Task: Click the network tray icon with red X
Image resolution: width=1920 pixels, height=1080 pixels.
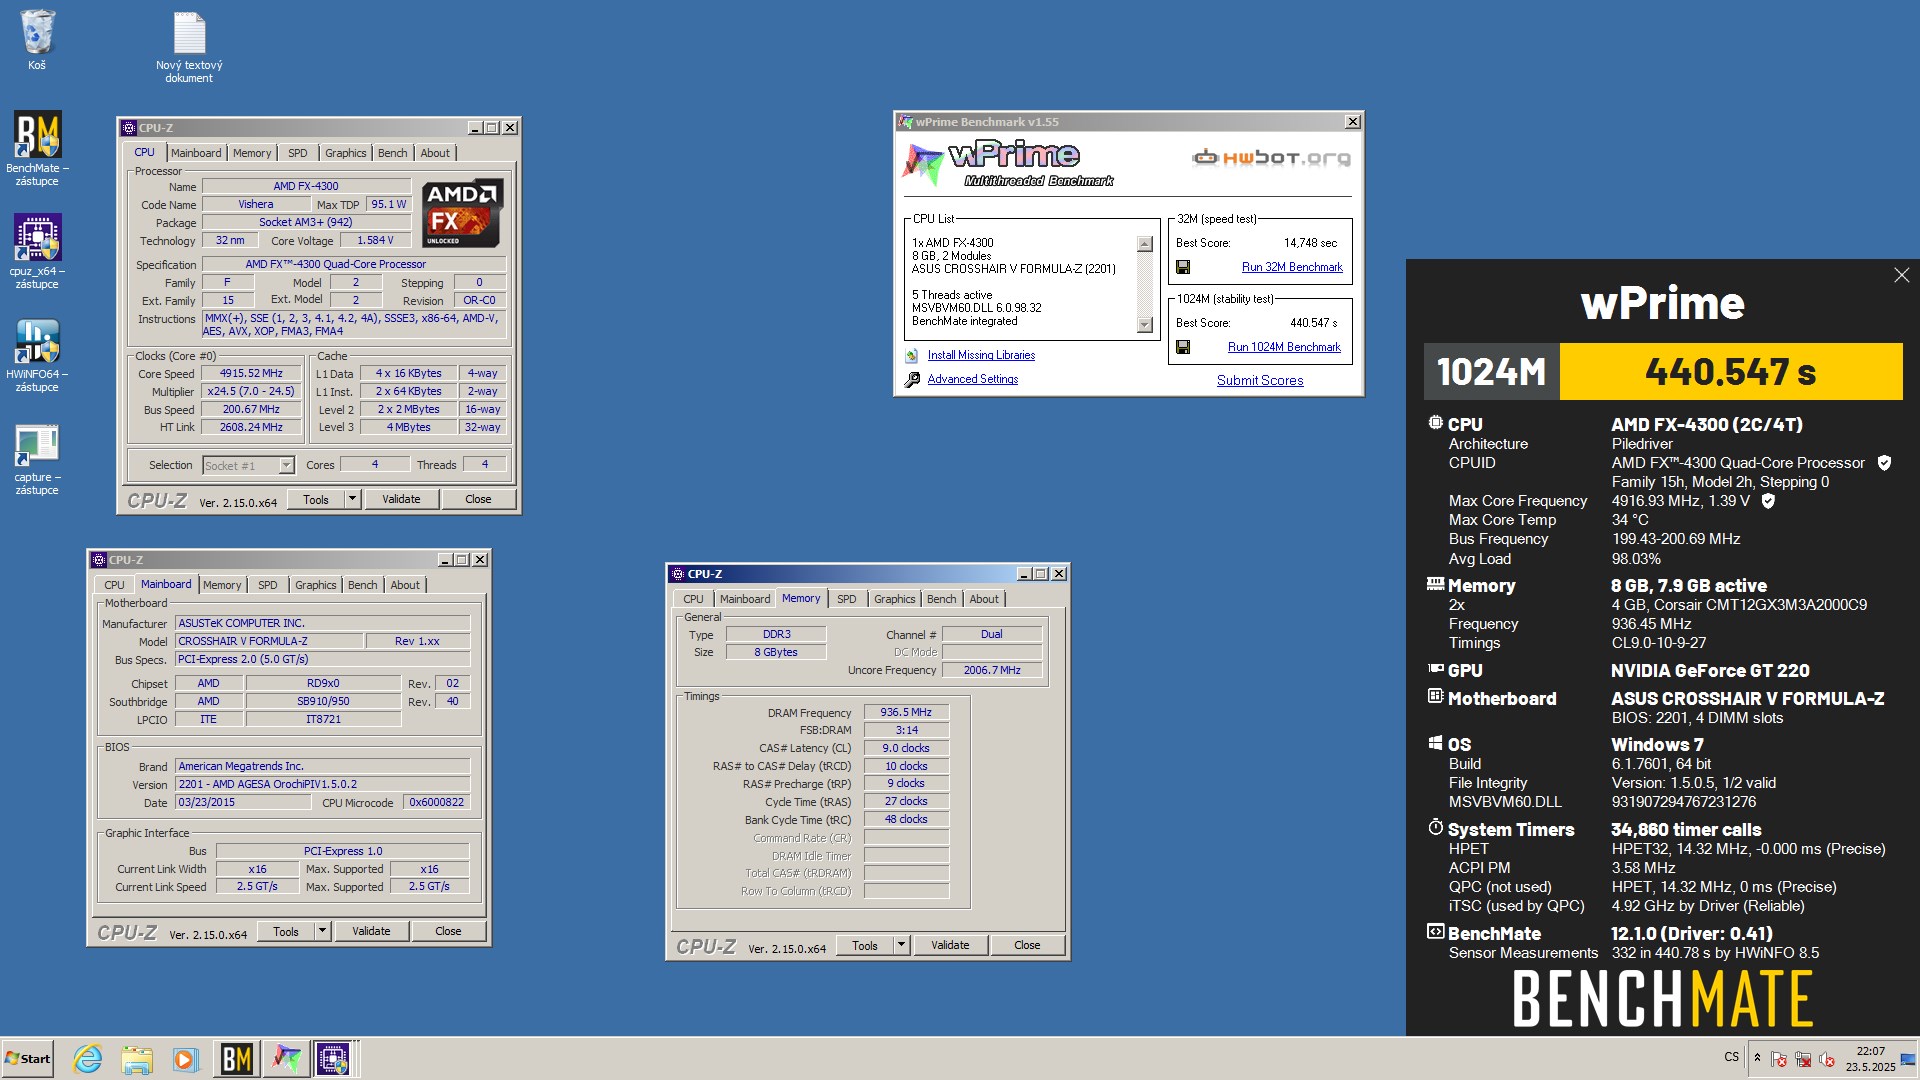Action: 1803,1059
